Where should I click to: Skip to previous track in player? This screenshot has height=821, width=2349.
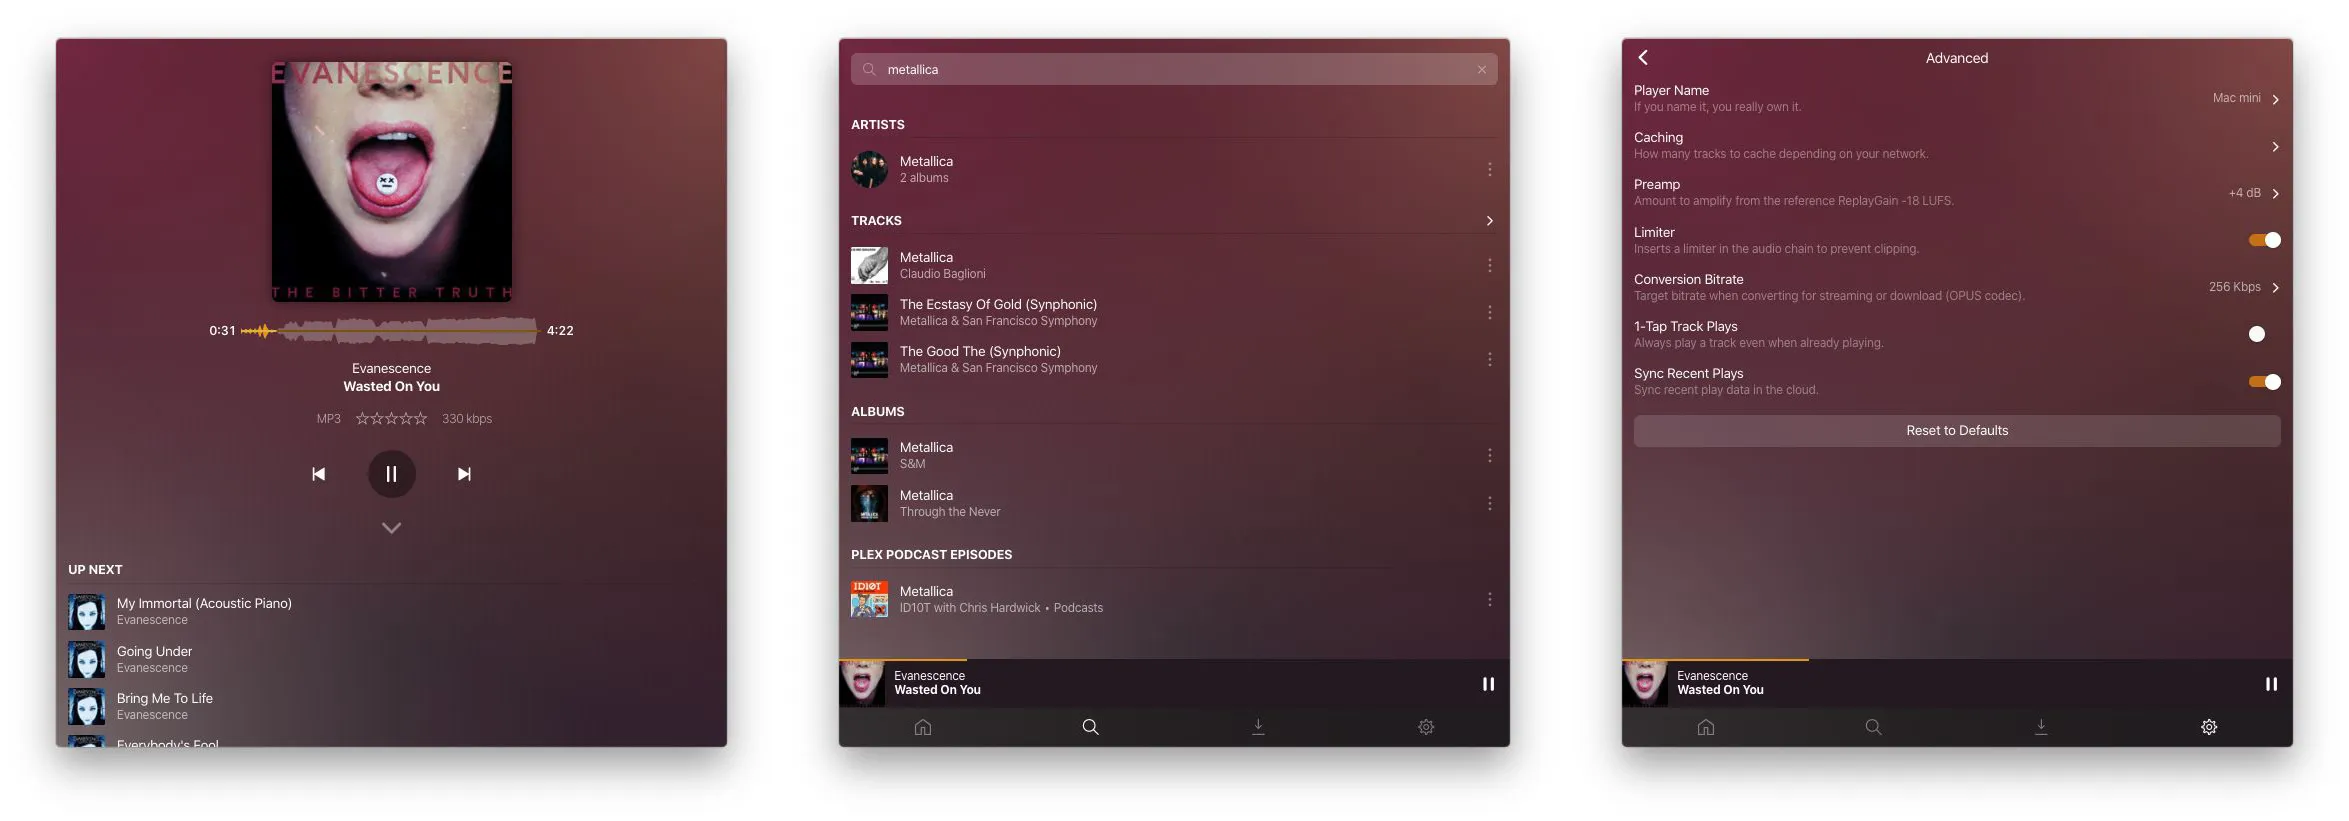tap(318, 474)
